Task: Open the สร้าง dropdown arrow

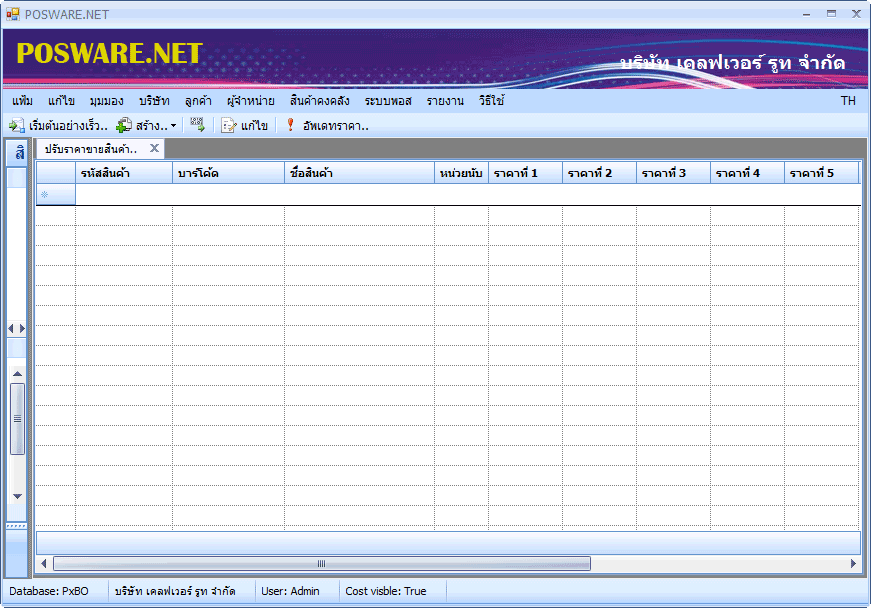Action: point(173,126)
